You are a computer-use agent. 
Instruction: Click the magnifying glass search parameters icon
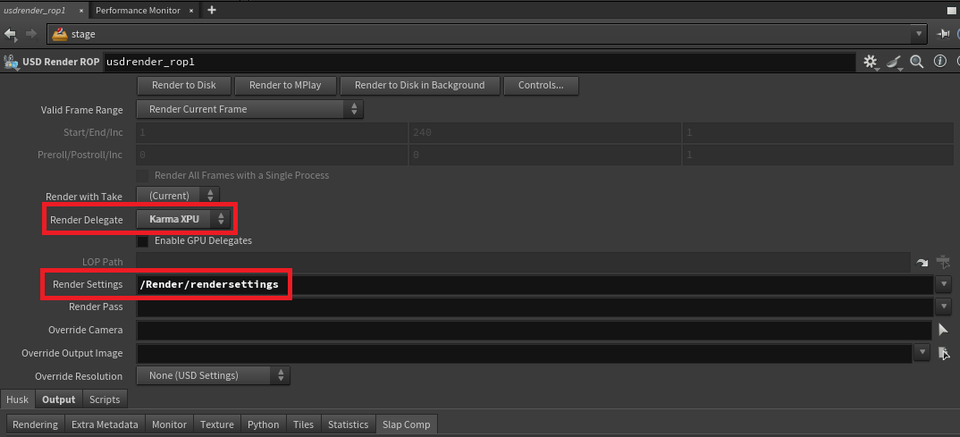pos(916,62)
